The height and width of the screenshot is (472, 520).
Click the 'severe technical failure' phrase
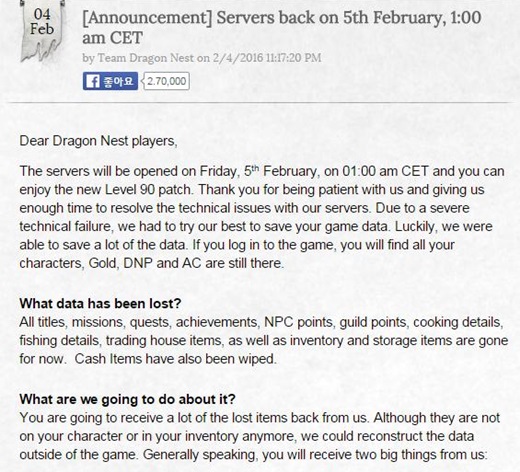244,217
